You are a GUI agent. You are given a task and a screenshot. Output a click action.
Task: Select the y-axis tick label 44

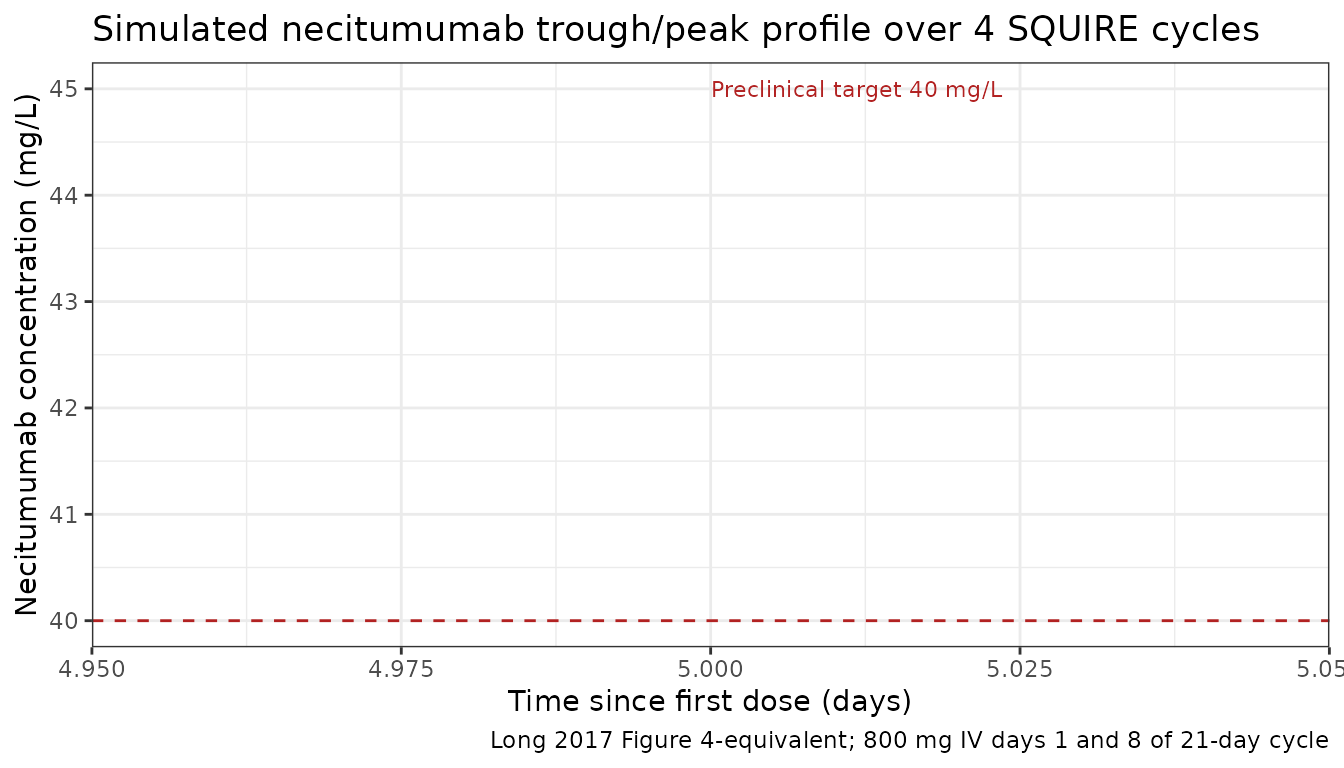(64, 195)
